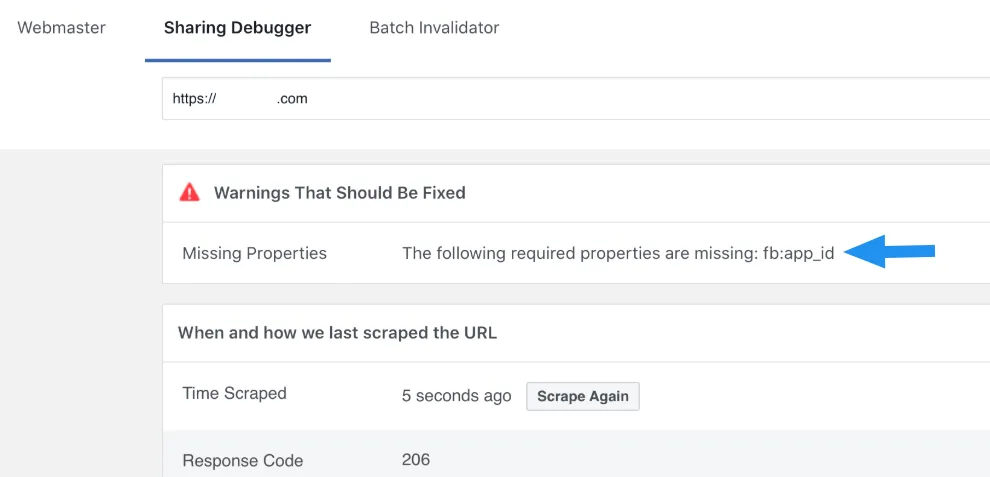The height and width of the screenshot is (477, 990).
Task: Click the red warning triangle icon
Action: pyautogui.click(x=189, y=193)
